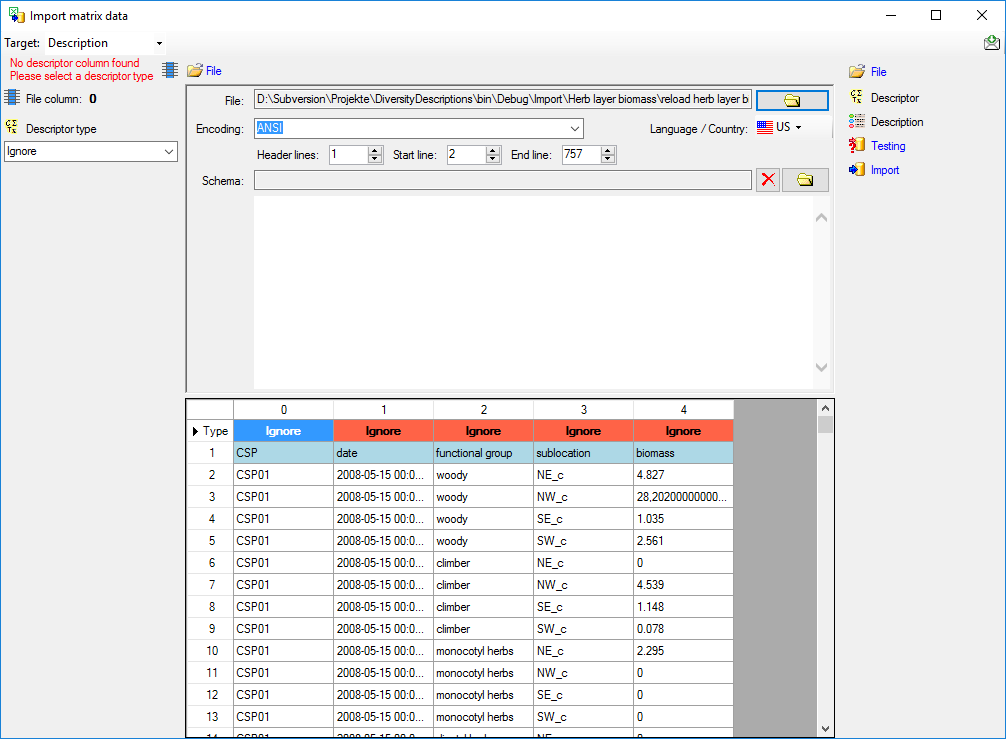
Task: Click the File path input field
Action: pyautogui.click(x=503, y=99)
